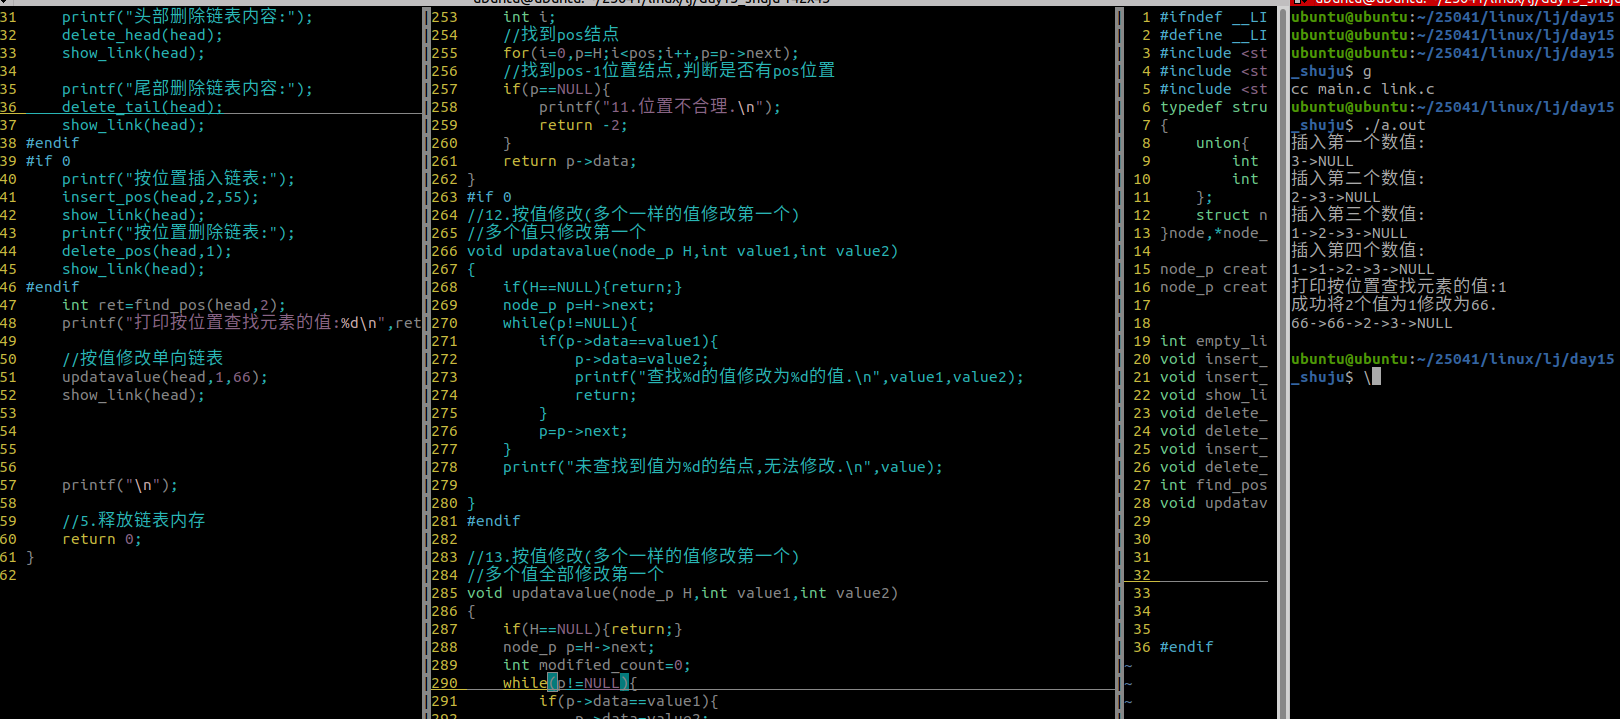Click return 0; on line 60

coord(102,539)
